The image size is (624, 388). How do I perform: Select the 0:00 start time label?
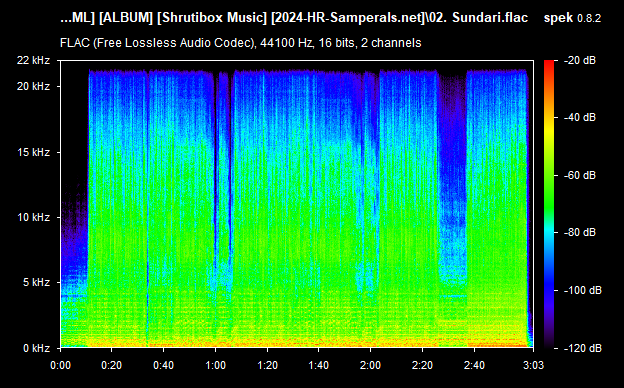pos(60,365)
